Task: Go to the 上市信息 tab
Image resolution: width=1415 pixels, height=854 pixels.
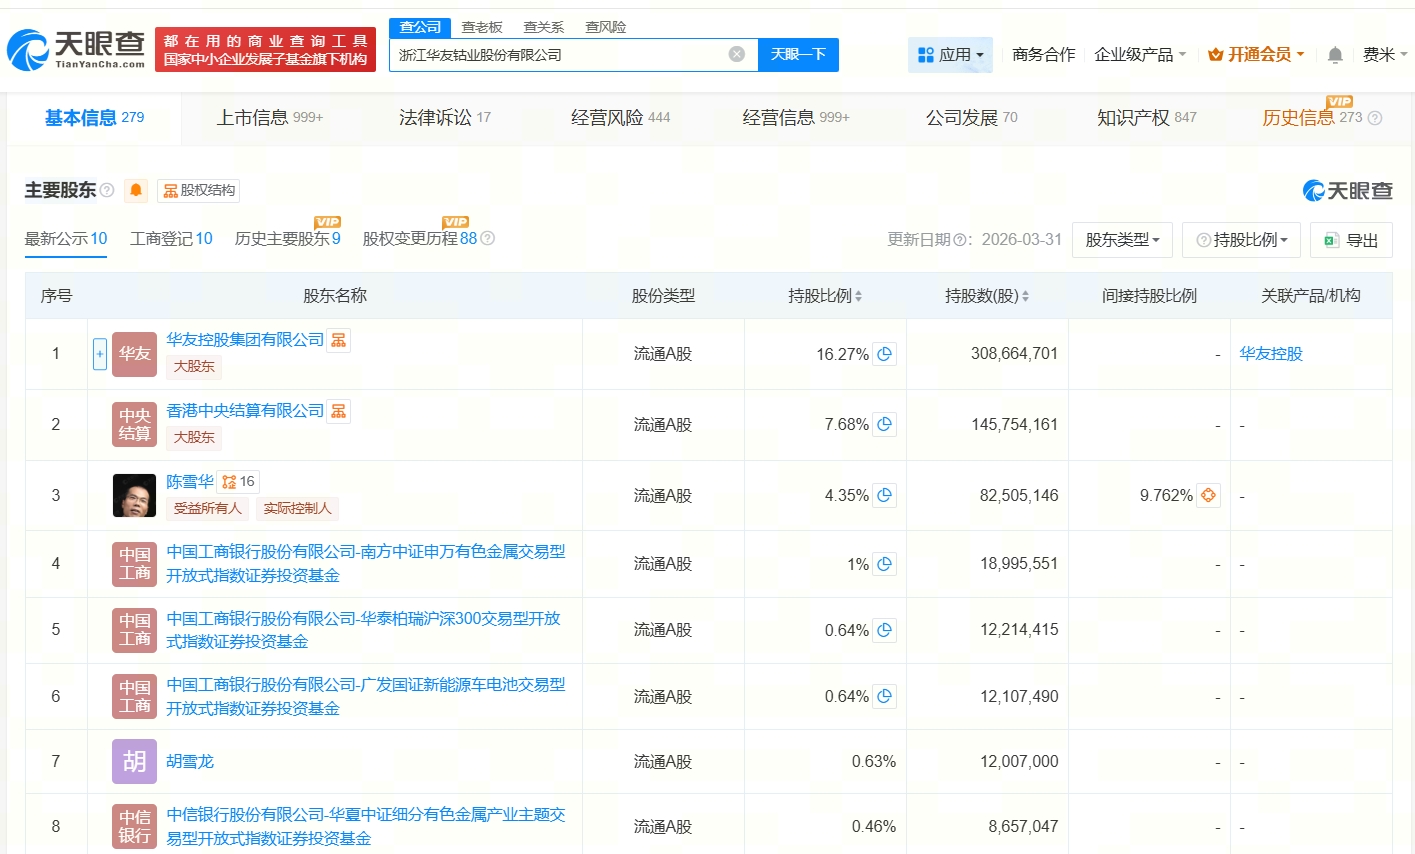Action: point(270,118)
